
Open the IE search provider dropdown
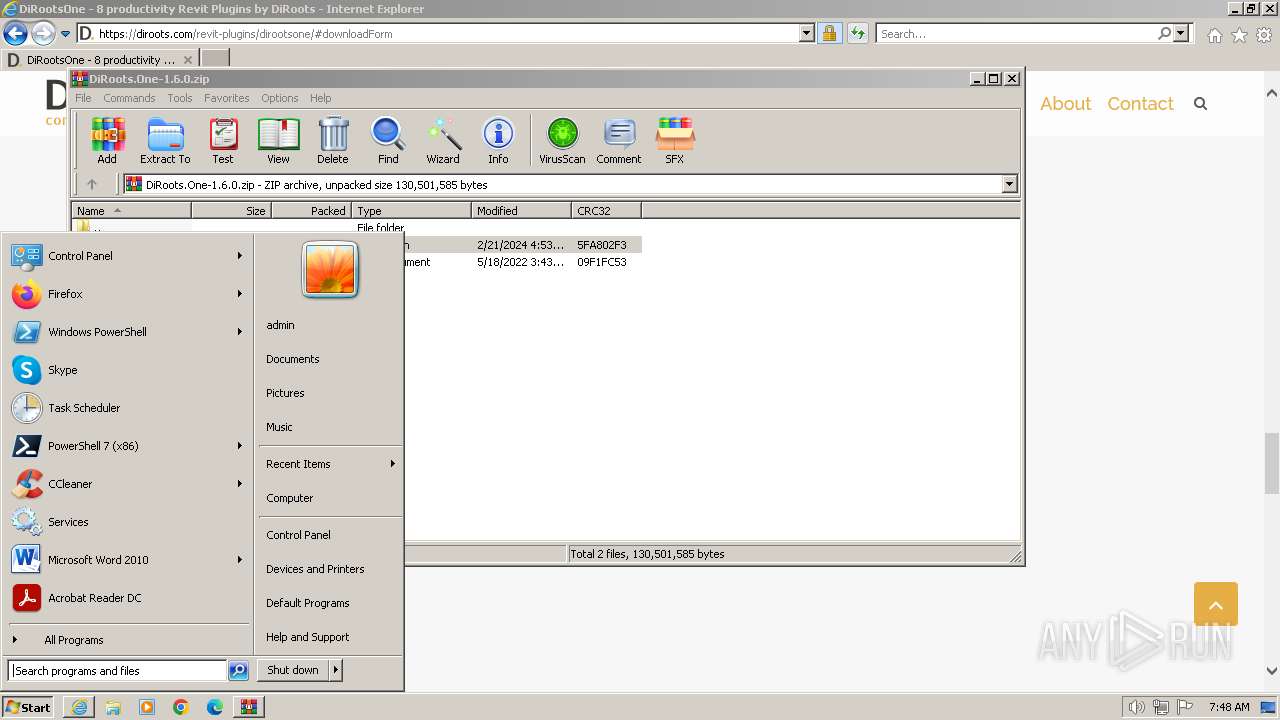point(1181,33)
